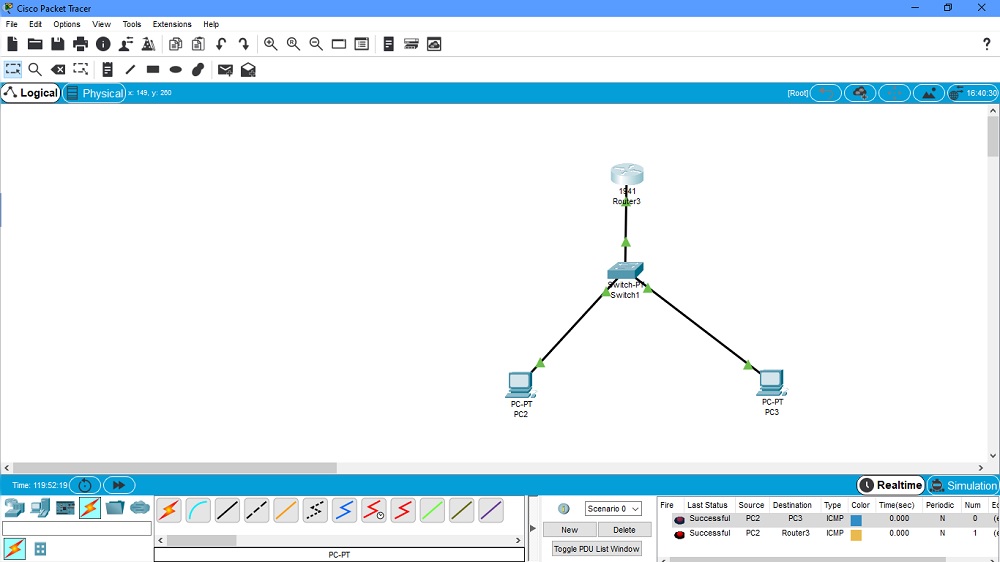Click the device search input field

coord(77,528)
